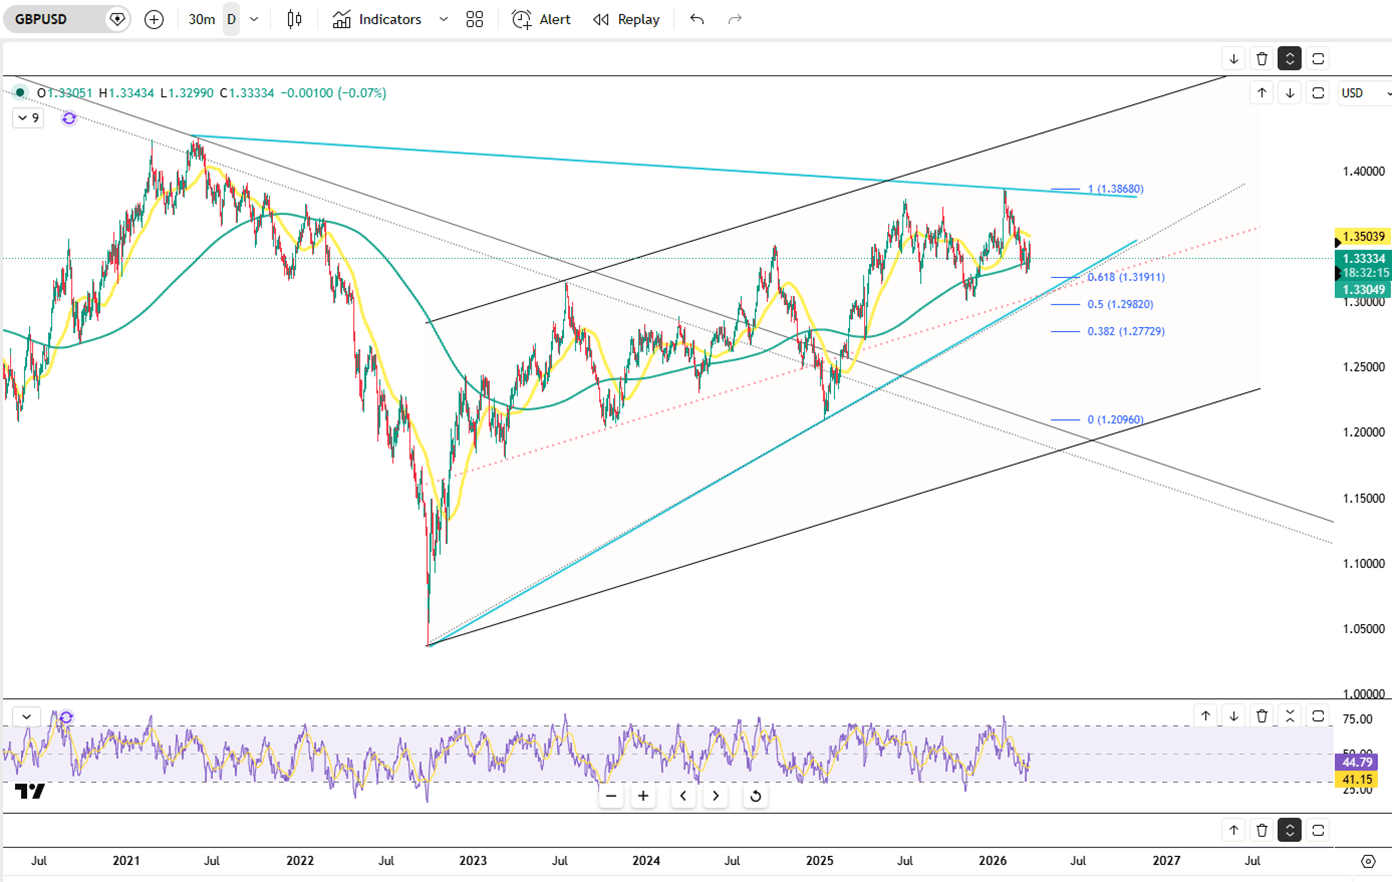This screenshot has height=882, width=1392.
Task: Expand the indicators legend showing 9
Action: pyautogui.click(x=28, y=118)
